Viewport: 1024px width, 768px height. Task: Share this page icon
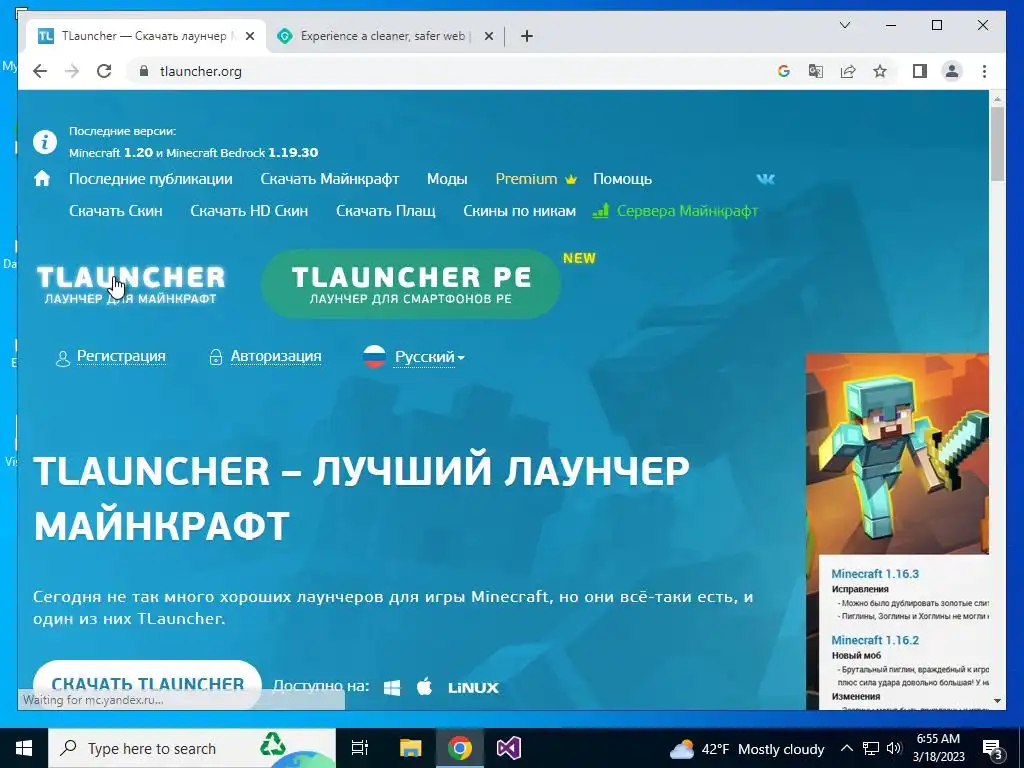click(848, 71)
